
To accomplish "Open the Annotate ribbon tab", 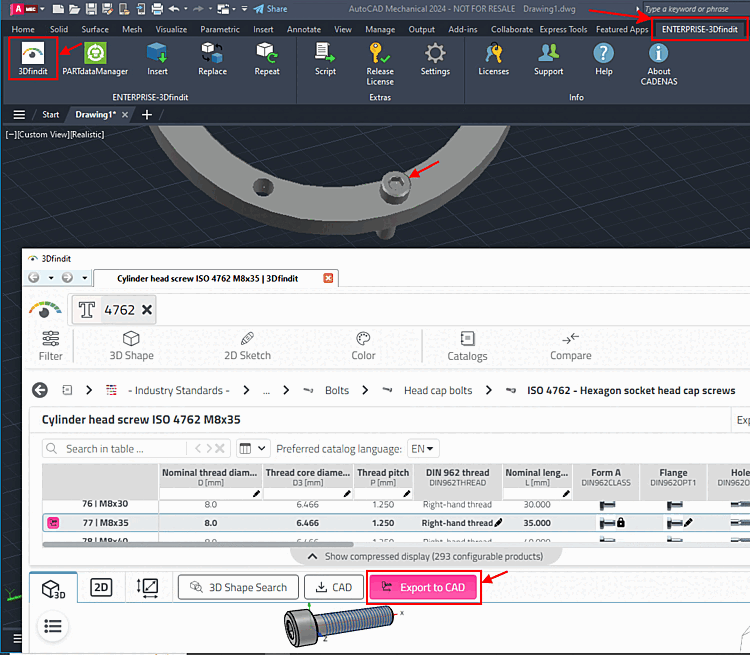I will 304,29.
